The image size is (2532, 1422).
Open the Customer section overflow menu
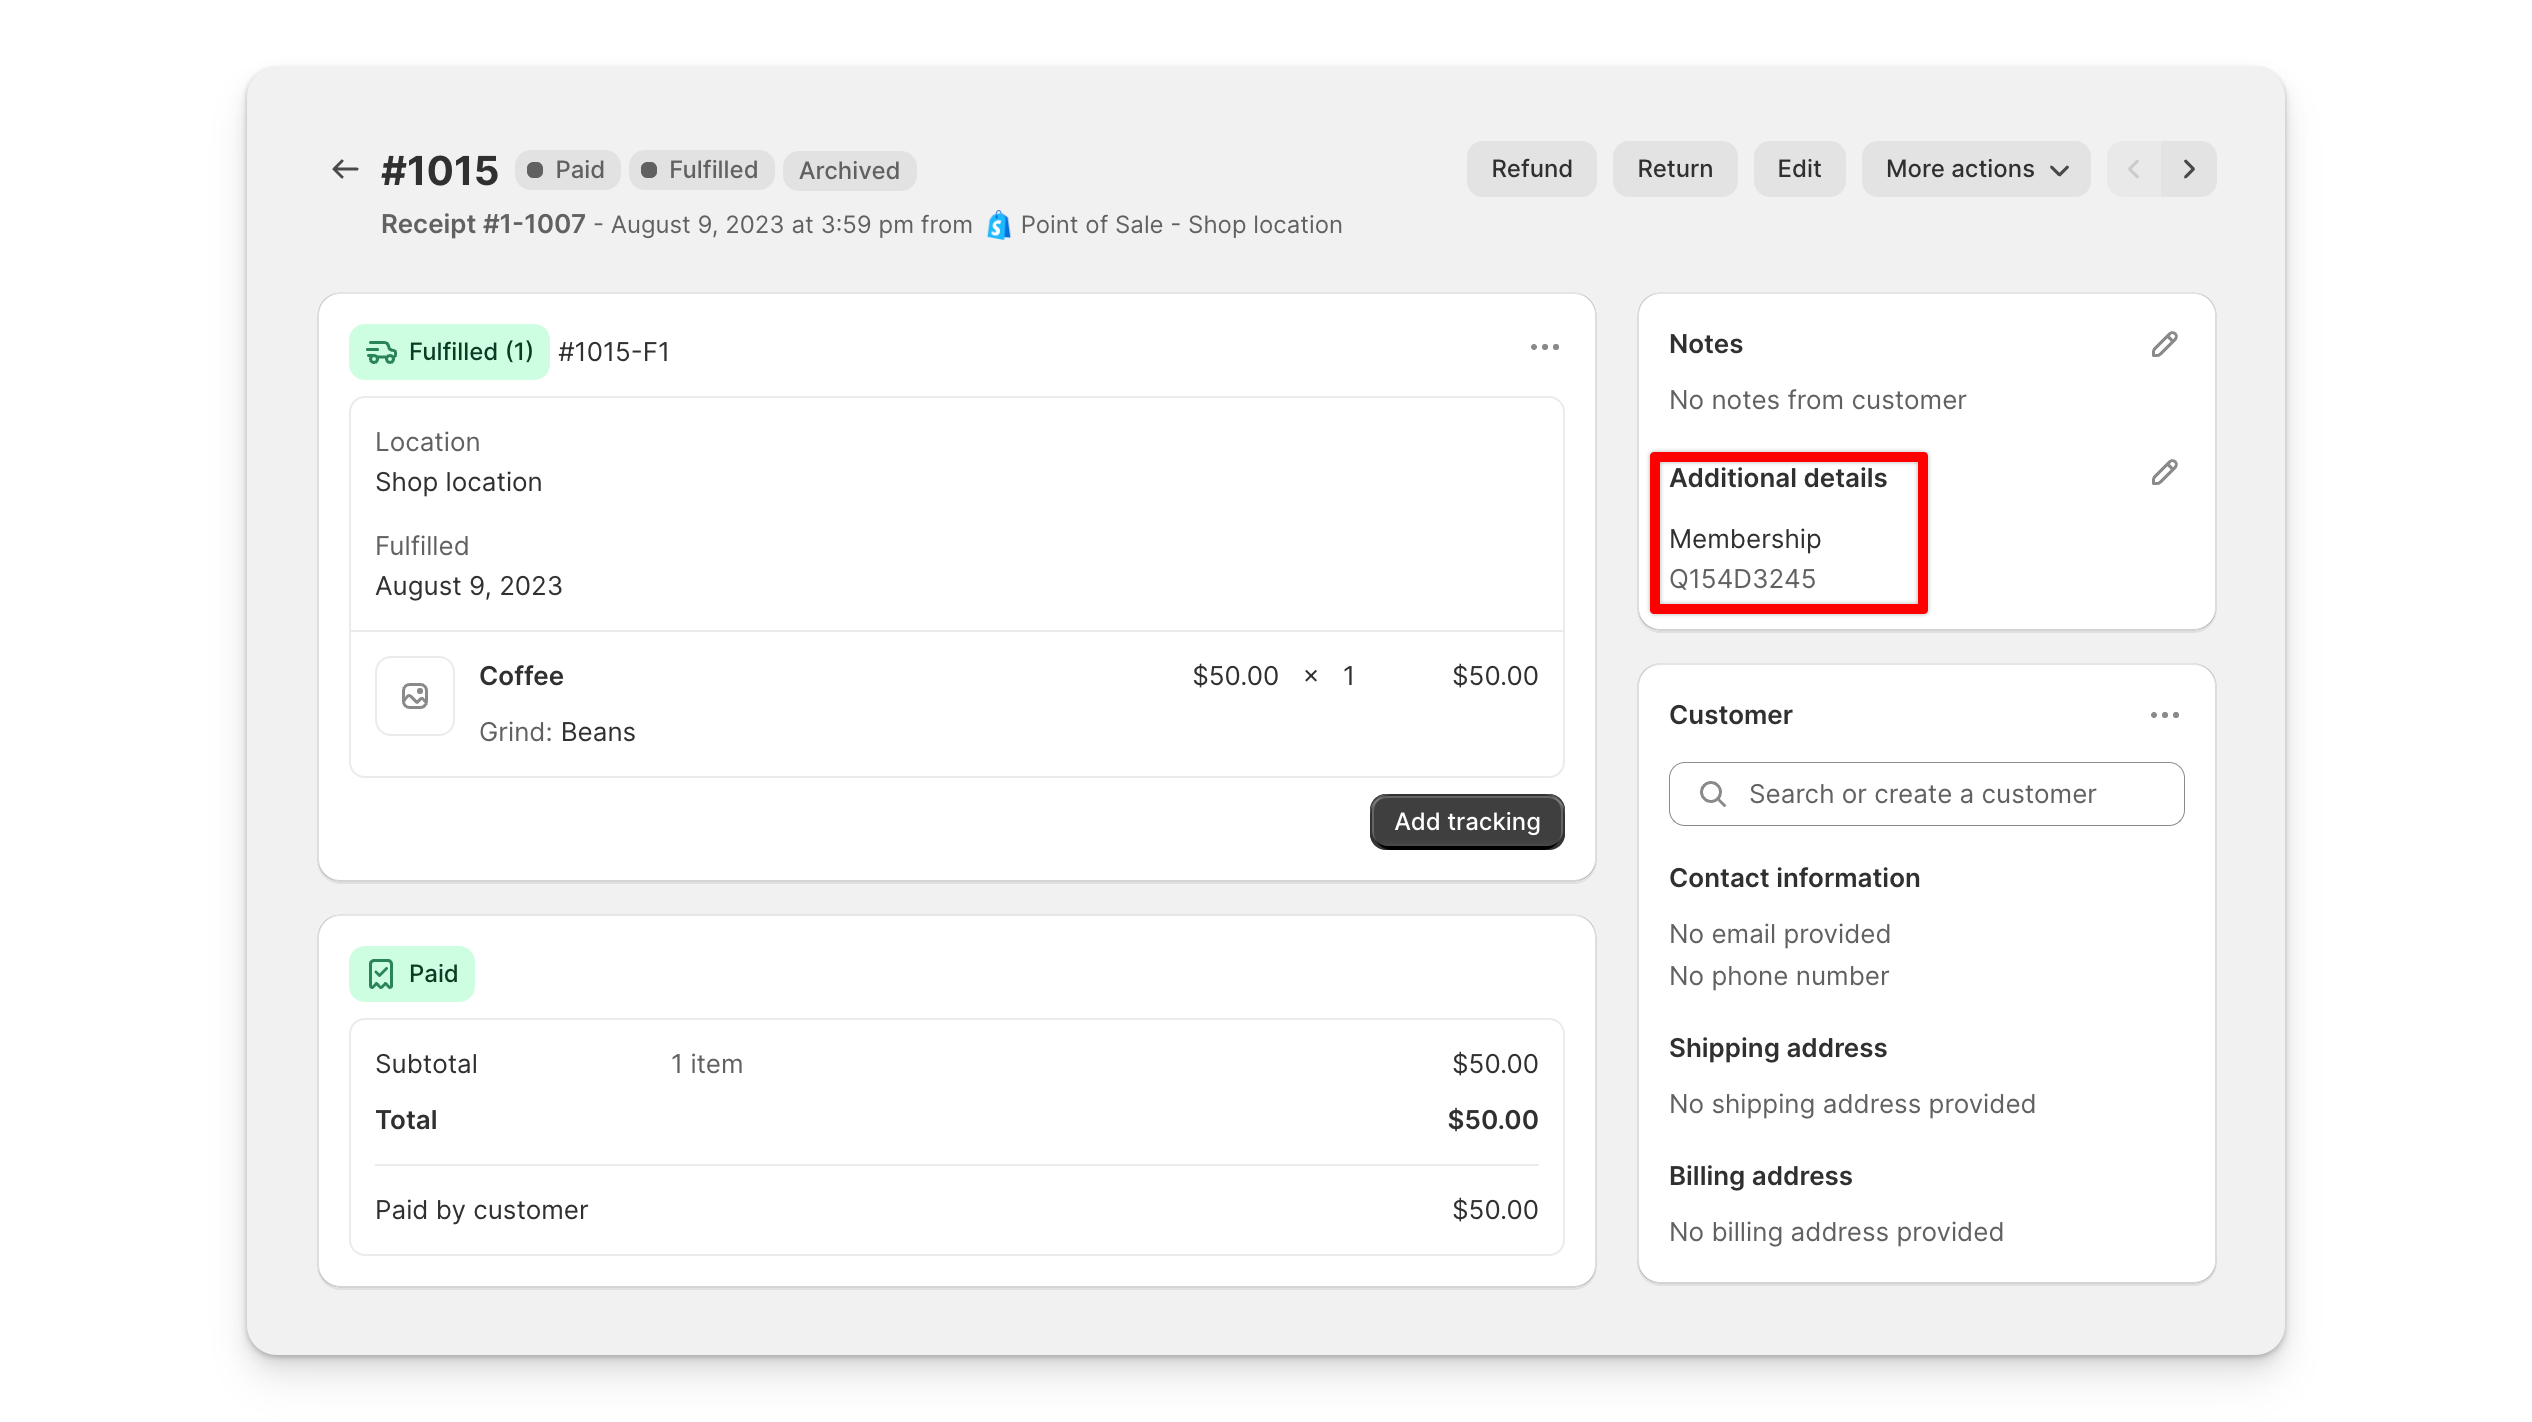(2164, 714)
